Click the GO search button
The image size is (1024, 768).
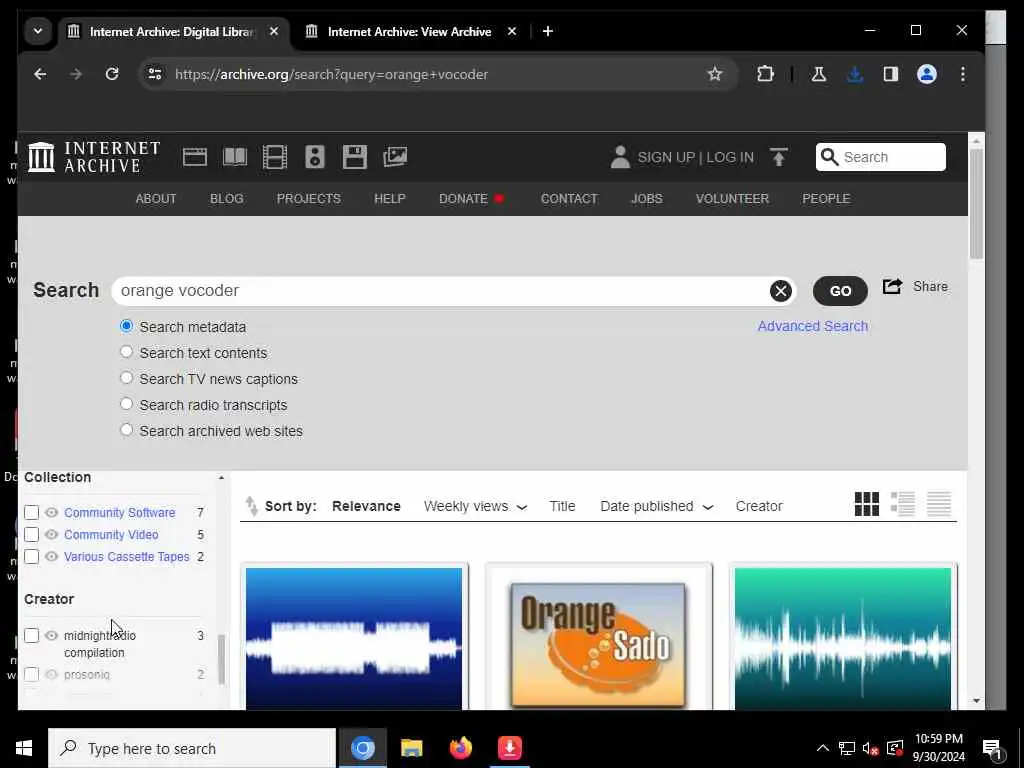(840, 291)
